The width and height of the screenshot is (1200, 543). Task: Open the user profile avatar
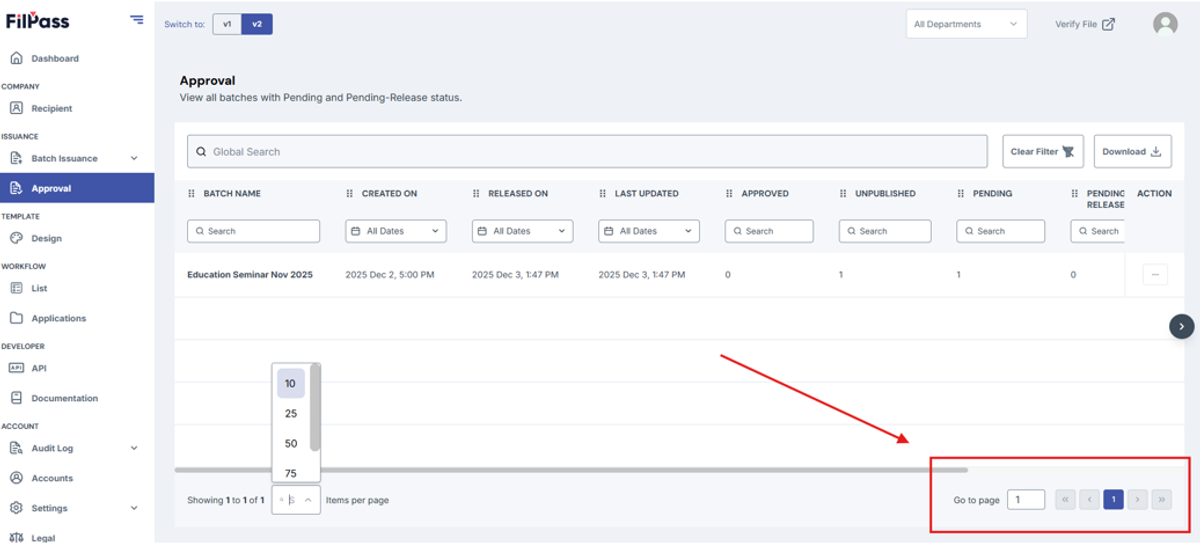(x=1165, y=24)
